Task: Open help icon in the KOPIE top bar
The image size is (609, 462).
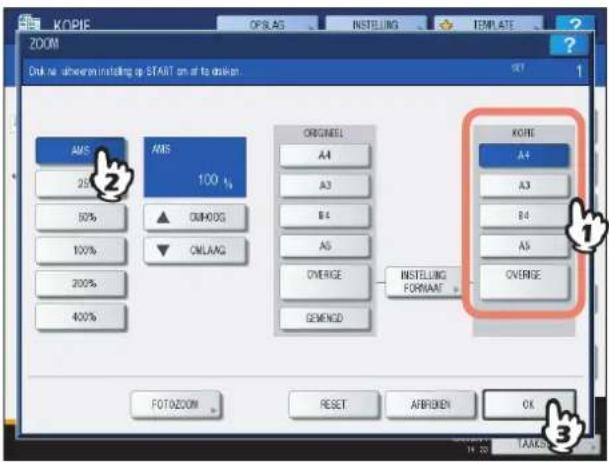Action: click(575, 24)
